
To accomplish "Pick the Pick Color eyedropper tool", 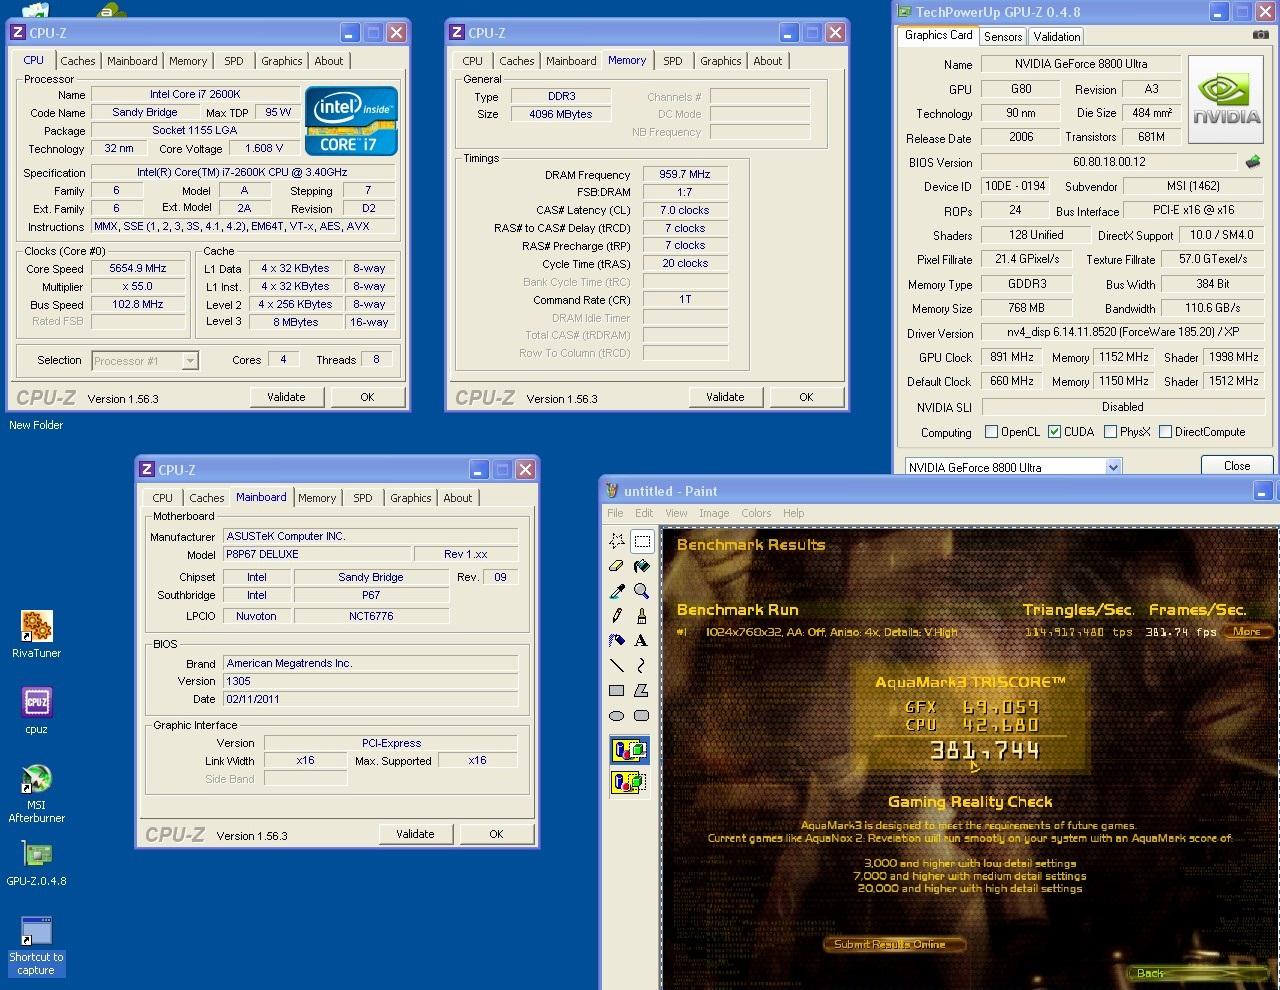I will point(617,591).
